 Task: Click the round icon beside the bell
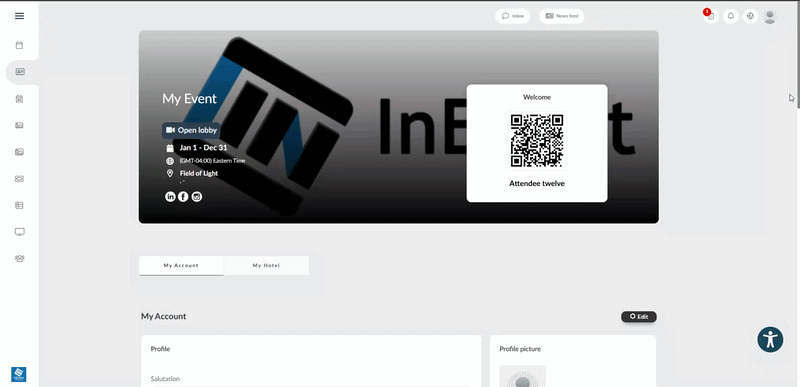(750, 16)
